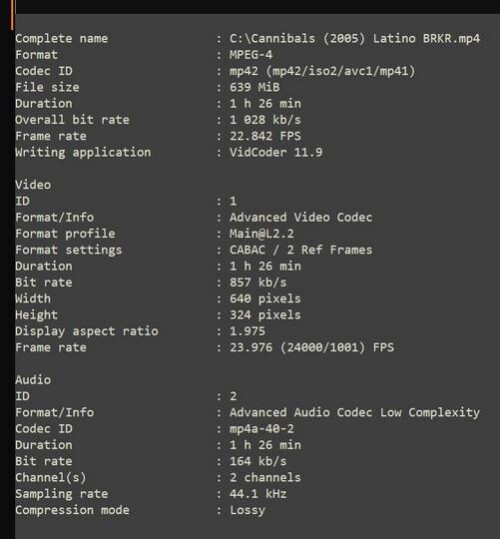Select the CABAC / 2 Ref Frames text
Viewport: 500px width, 539px height.
[x=301, y=250]
